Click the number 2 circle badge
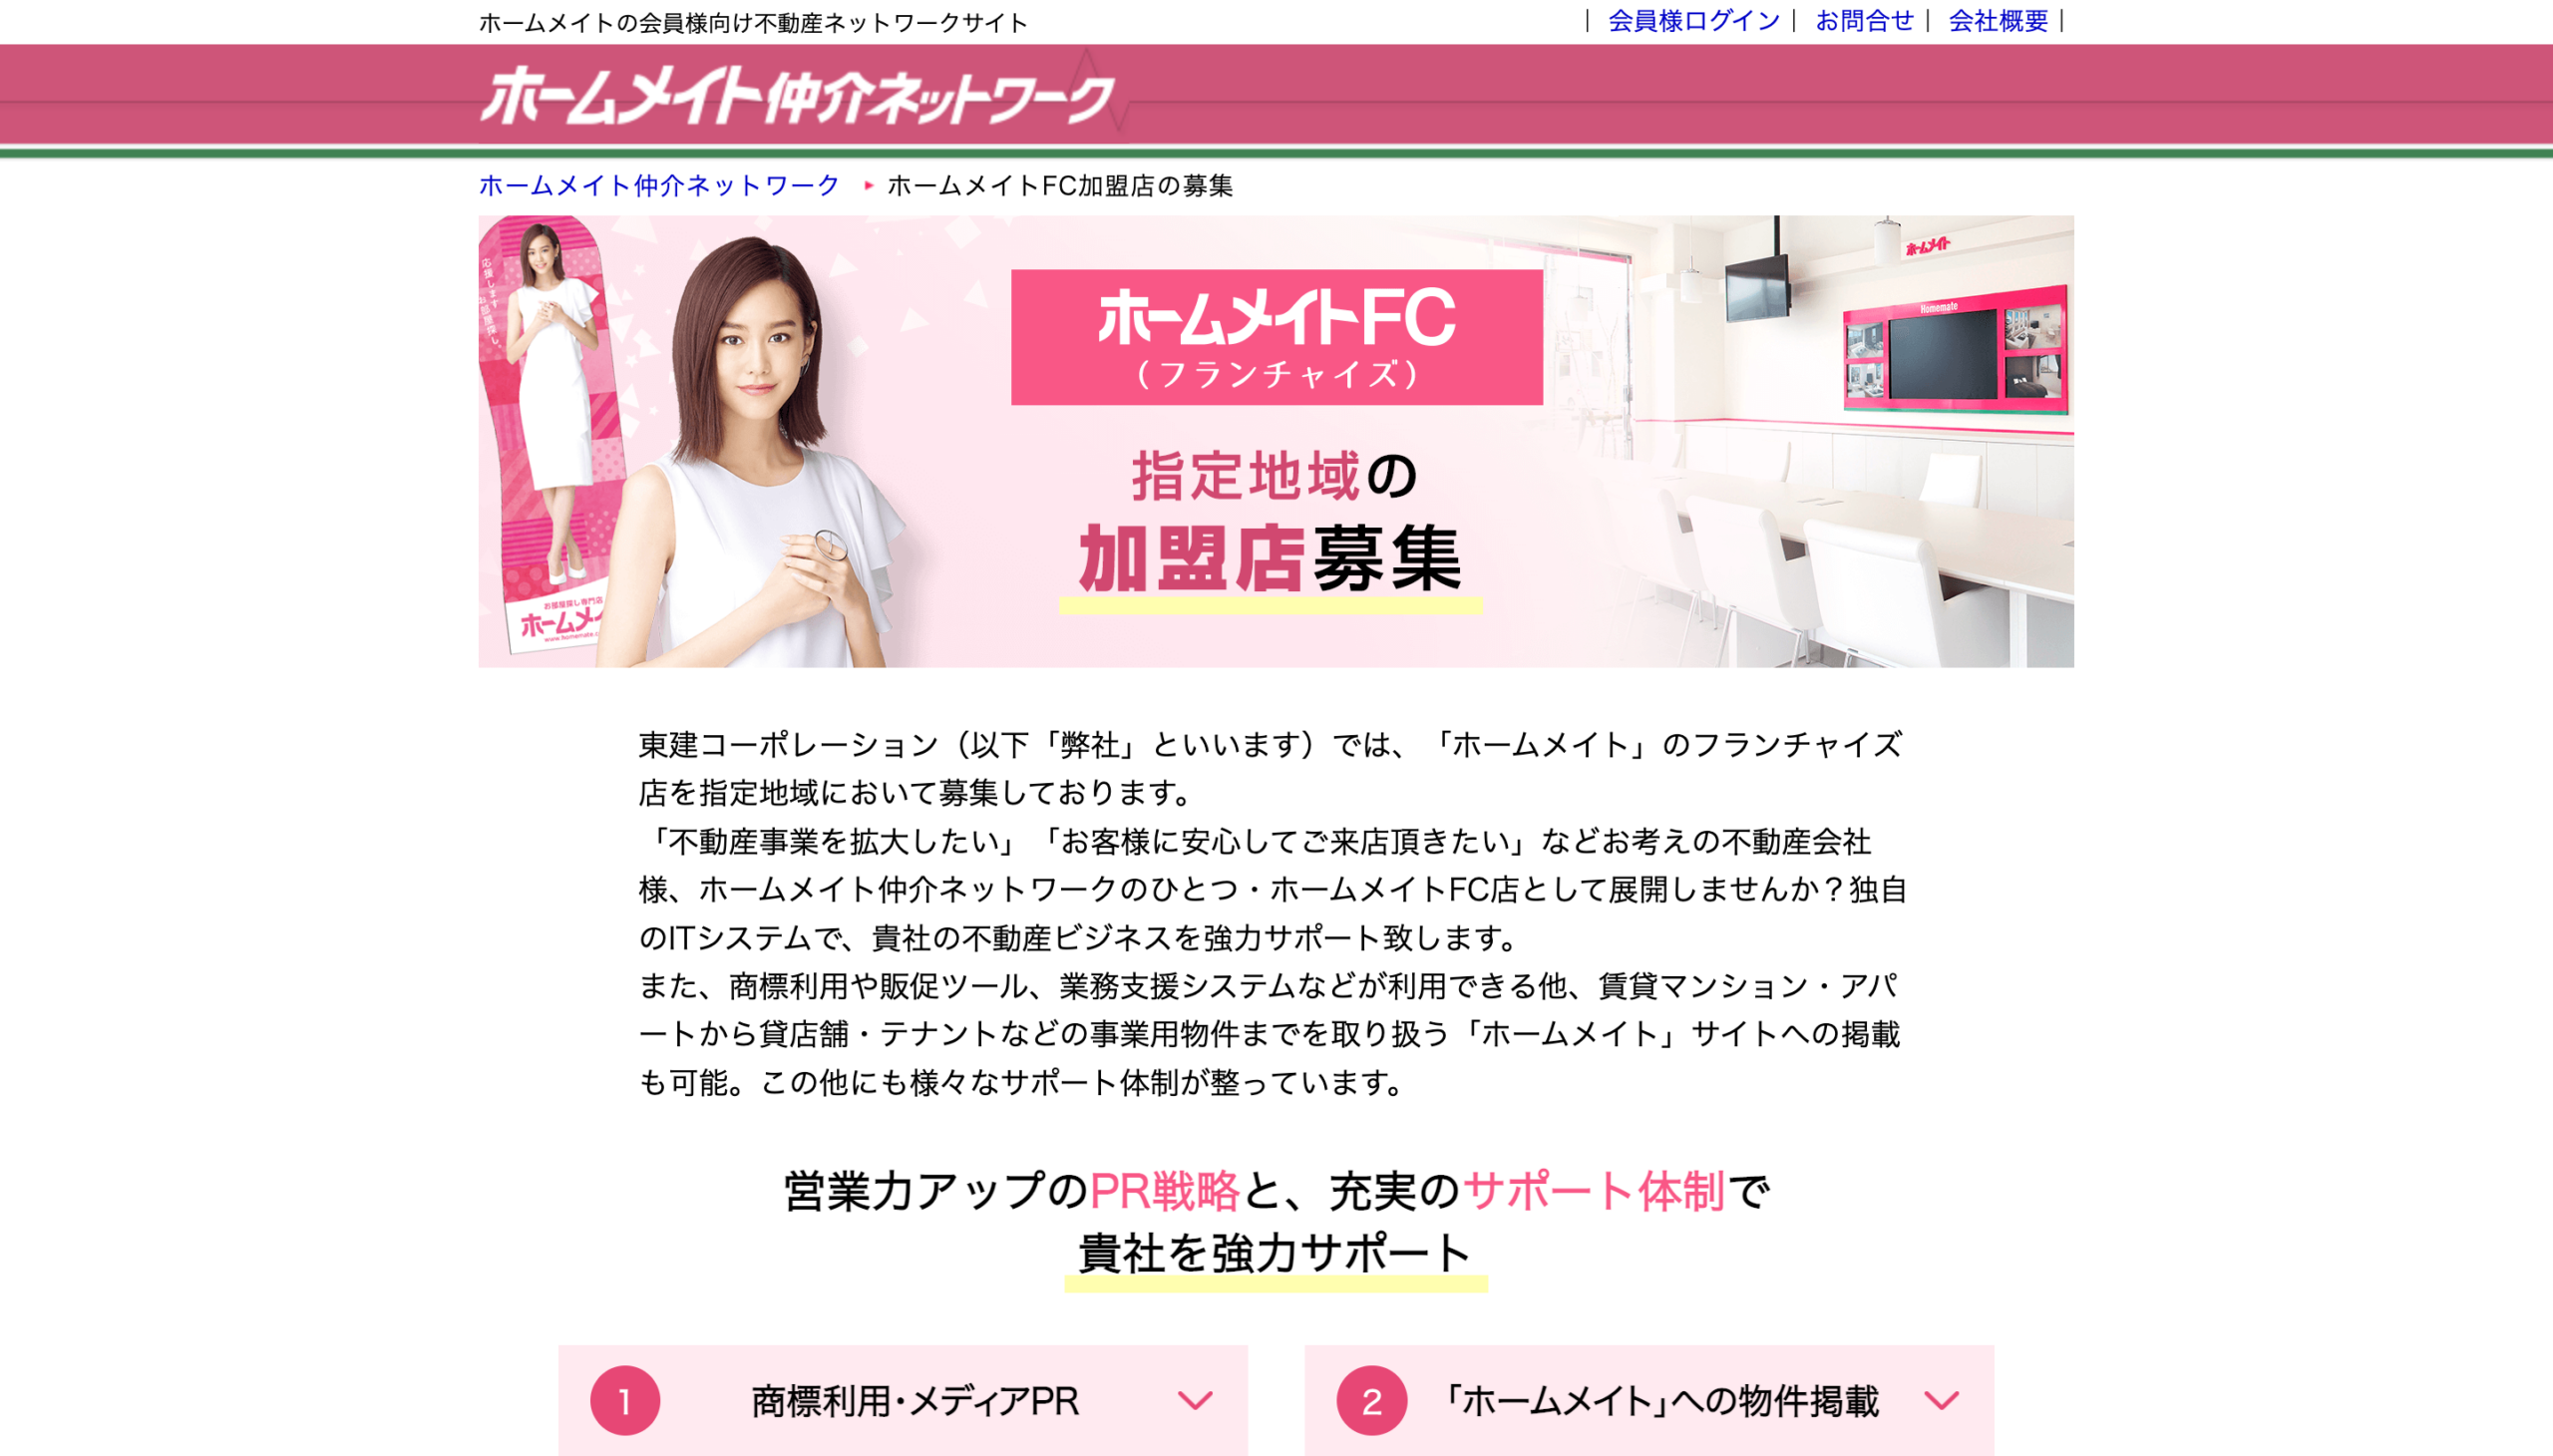Viewport: 2553px width, 1456px height. [1371, 1400]
